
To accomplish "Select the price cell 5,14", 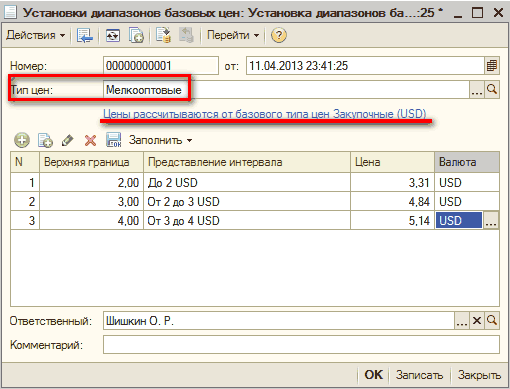I will (x=392, y=220).
